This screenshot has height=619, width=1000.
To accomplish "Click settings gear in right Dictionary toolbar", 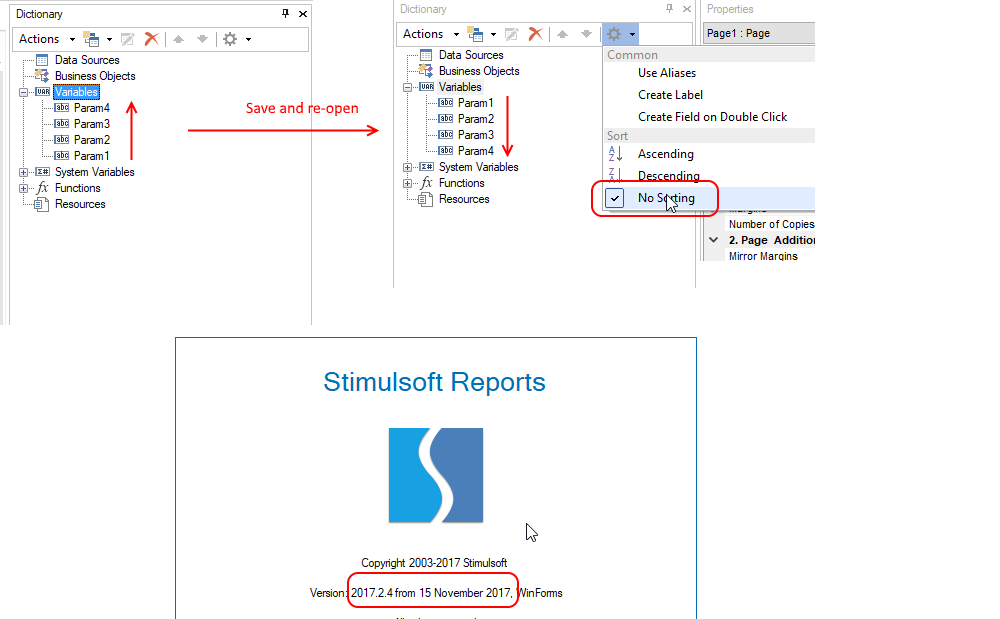I will pos(614,34).
